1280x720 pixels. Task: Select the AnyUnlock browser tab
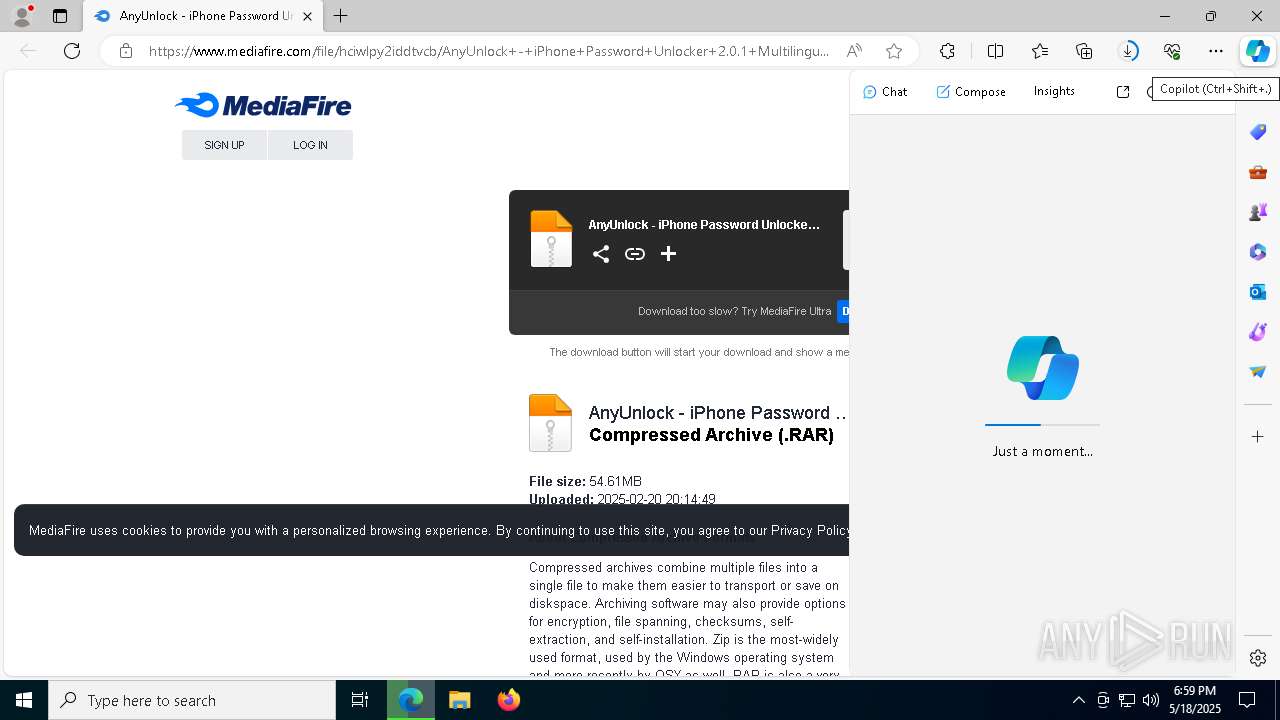pyautogui.click(x=203, y=16)
